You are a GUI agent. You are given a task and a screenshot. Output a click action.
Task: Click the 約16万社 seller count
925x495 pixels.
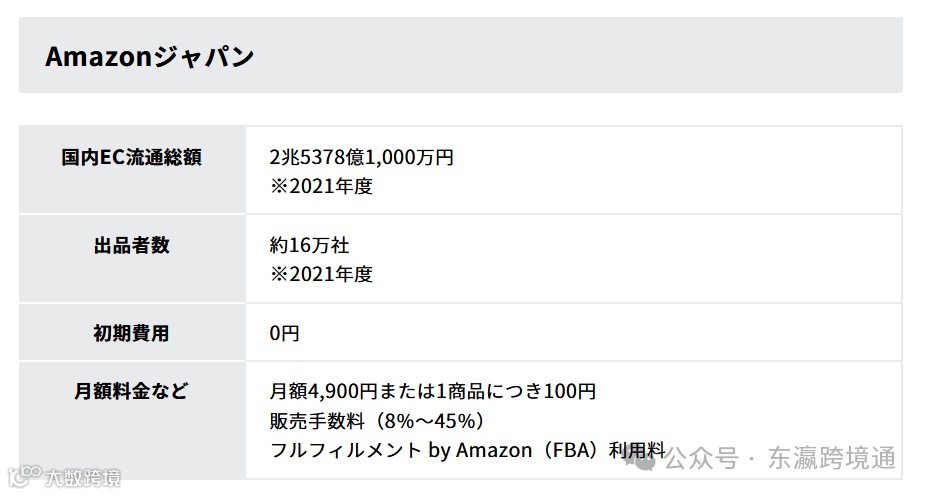click(x=310, y=245)
